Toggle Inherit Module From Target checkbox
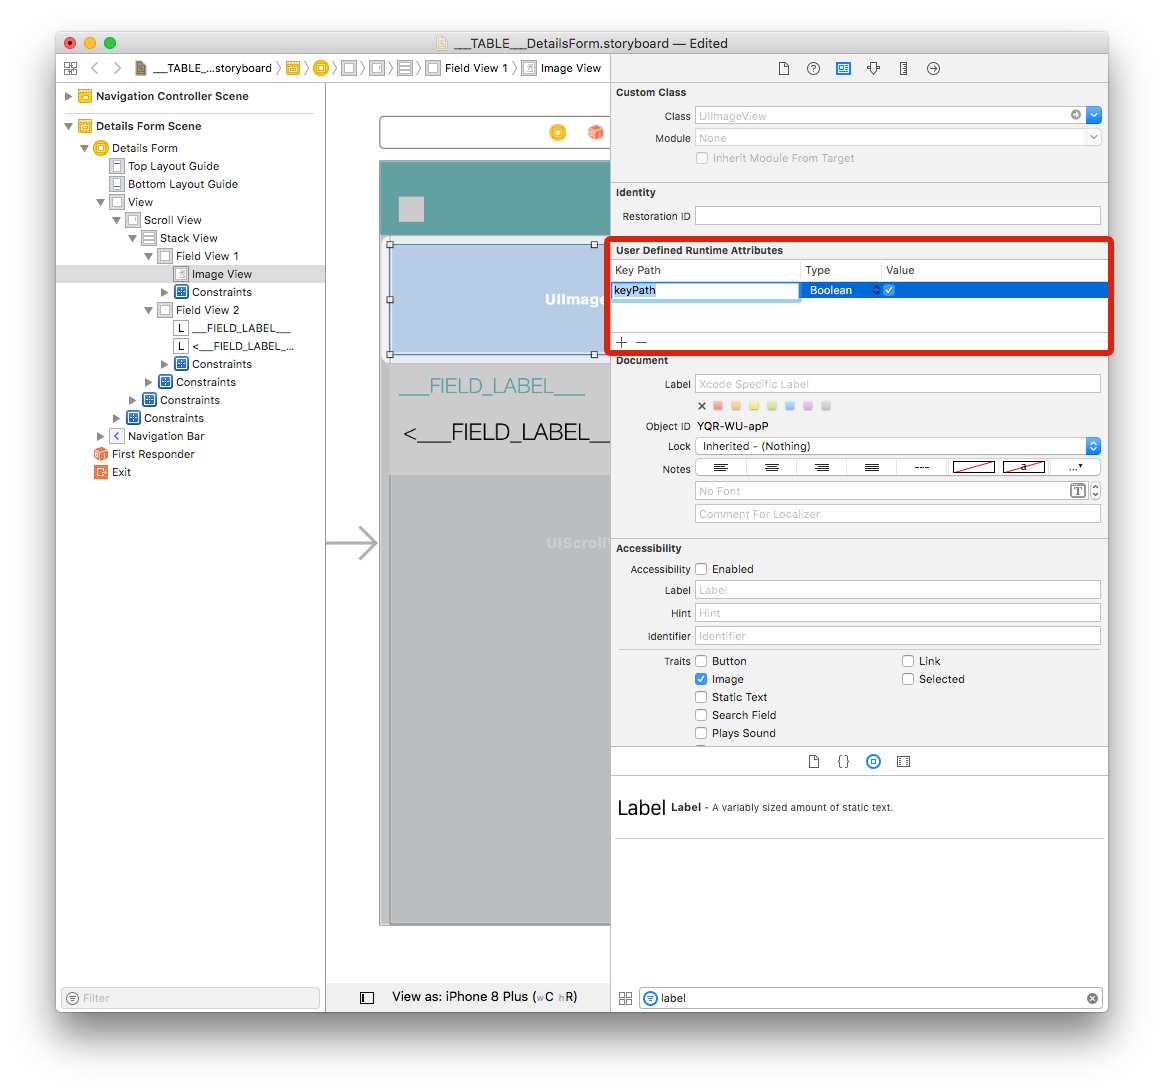The height and width of the screenshot is (1092, 1164). (702, 158)
